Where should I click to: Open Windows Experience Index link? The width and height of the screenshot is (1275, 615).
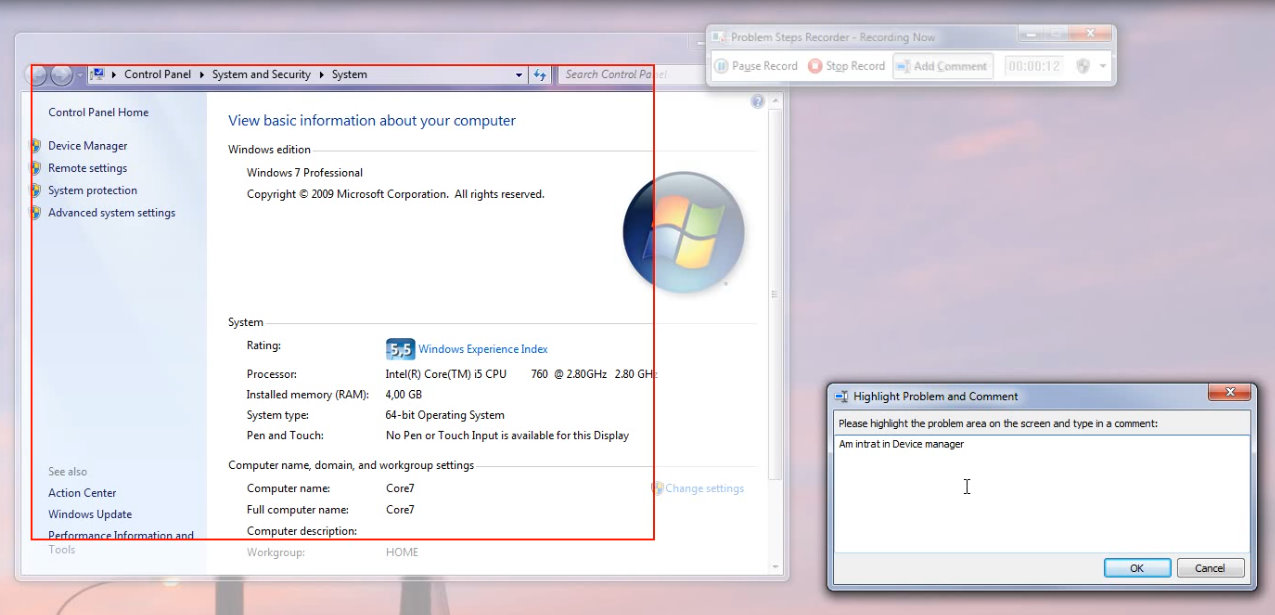tap(483, 349)
